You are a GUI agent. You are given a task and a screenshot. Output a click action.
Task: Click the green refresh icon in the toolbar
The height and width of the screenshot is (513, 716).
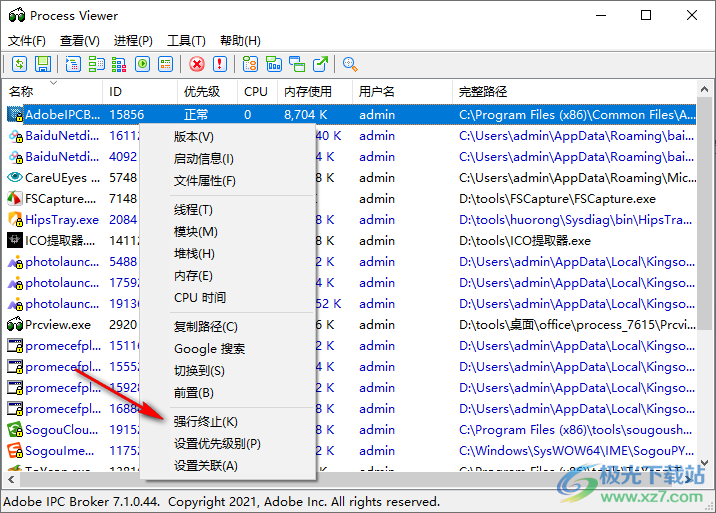(x=19, y=64)
